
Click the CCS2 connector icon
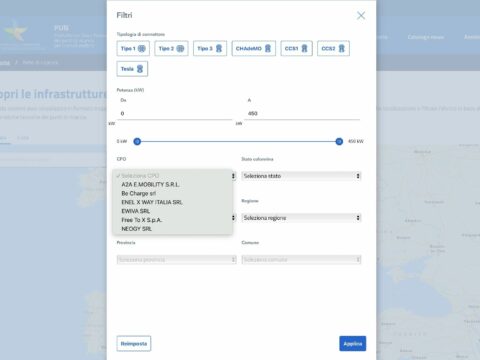coord(342,48)
